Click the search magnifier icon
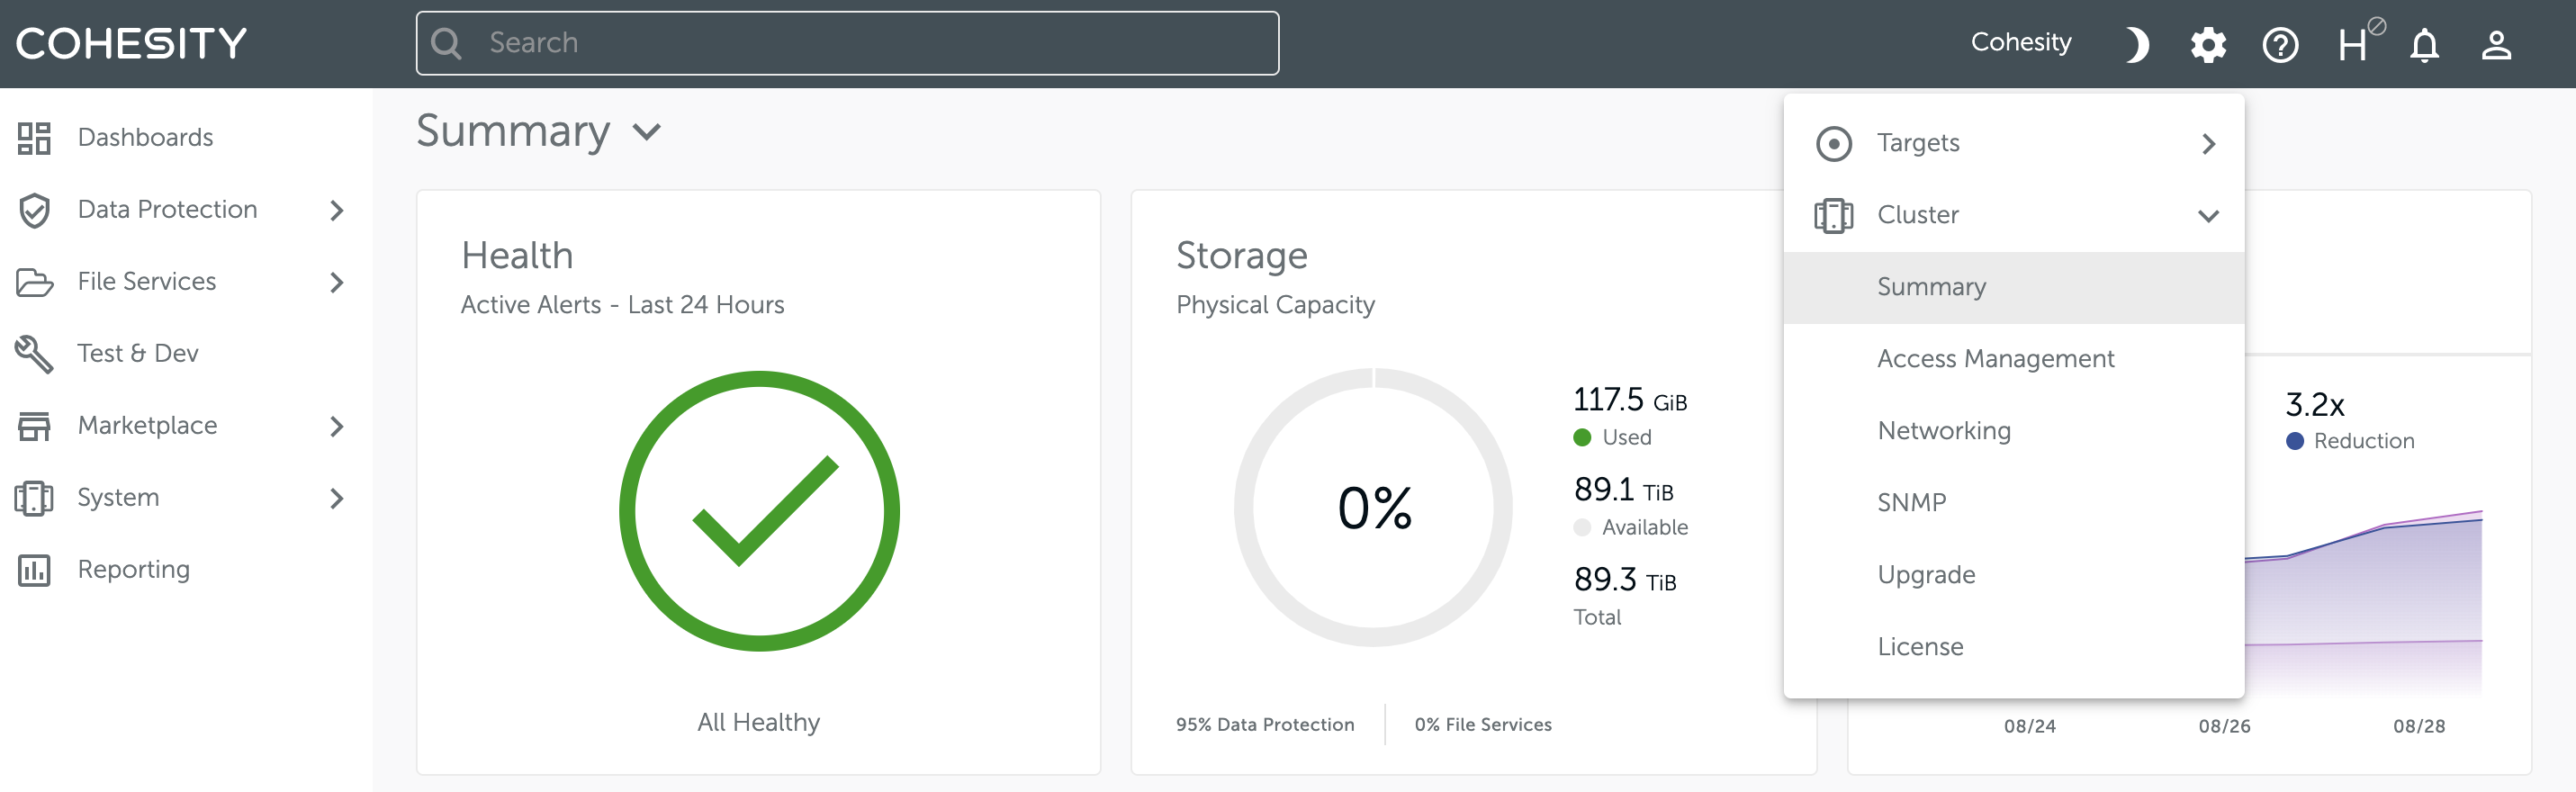The image size is (2576, 792). pyautogui.click(x=446, y=43)
